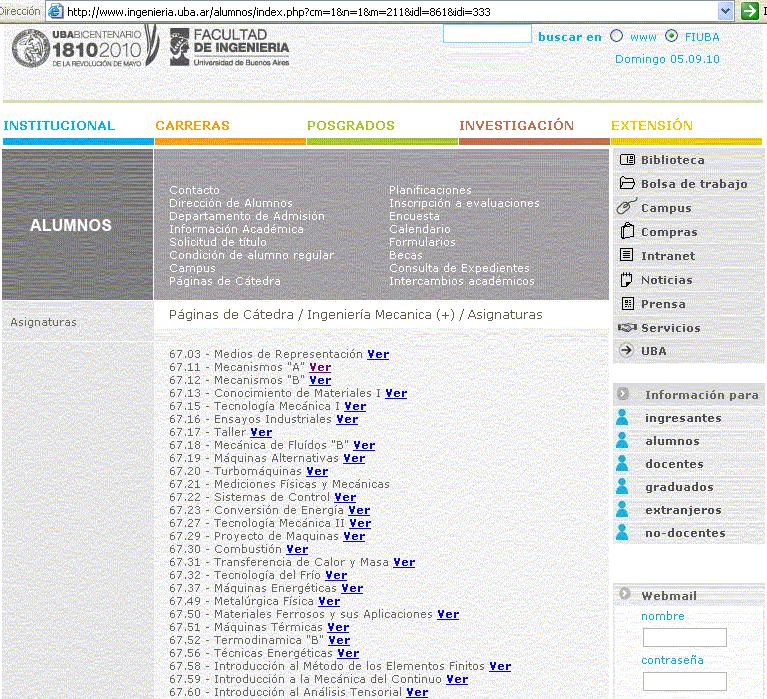Click the Intranet list icon
This screenshot has height=699, width=767.
tap(627, 255)
